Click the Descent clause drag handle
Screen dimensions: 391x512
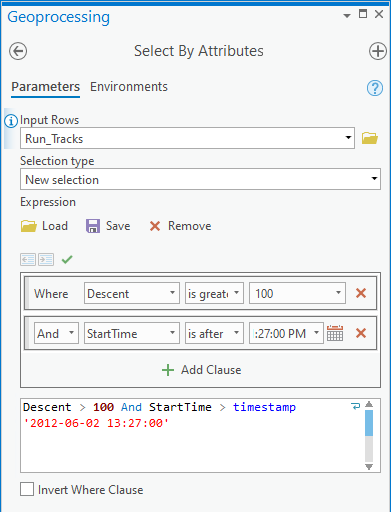coord(27,293)
